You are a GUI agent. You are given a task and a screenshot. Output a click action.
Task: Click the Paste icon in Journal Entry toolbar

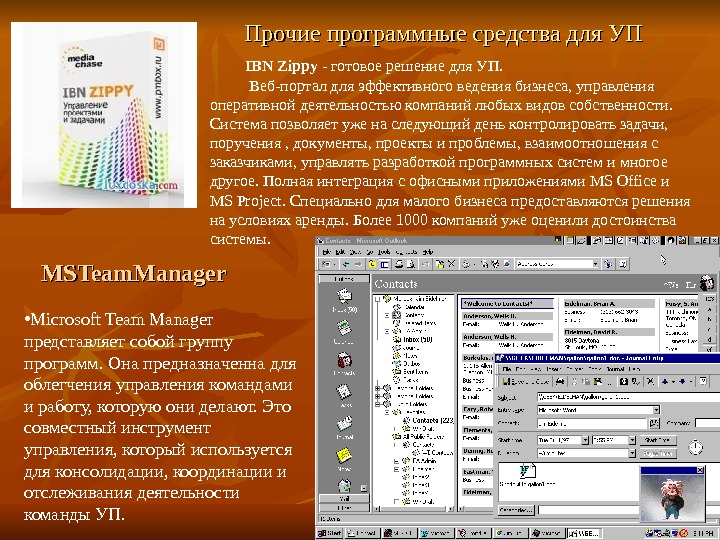pos(598,381)
